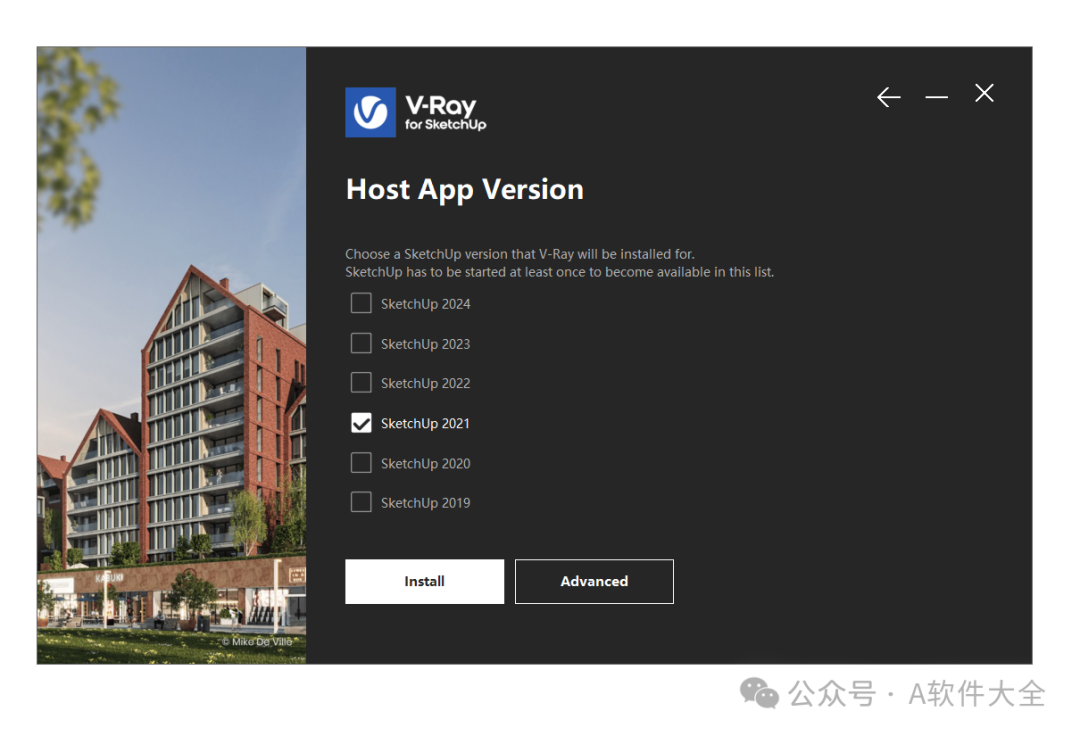The width and height of the screenshot is (1080, 736).
Task: Click the SketchUp 2019 label text
Action: click(x=426, y=503)
